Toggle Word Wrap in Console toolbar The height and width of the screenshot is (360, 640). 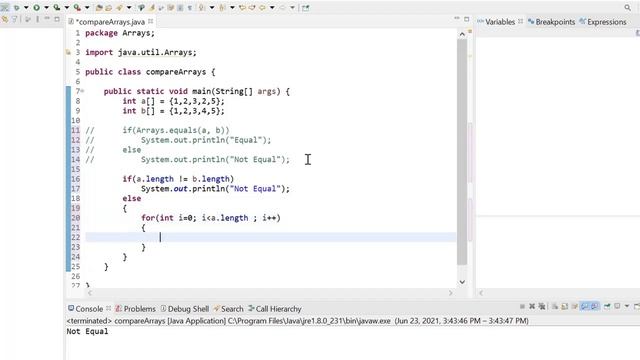click(574, 306)
